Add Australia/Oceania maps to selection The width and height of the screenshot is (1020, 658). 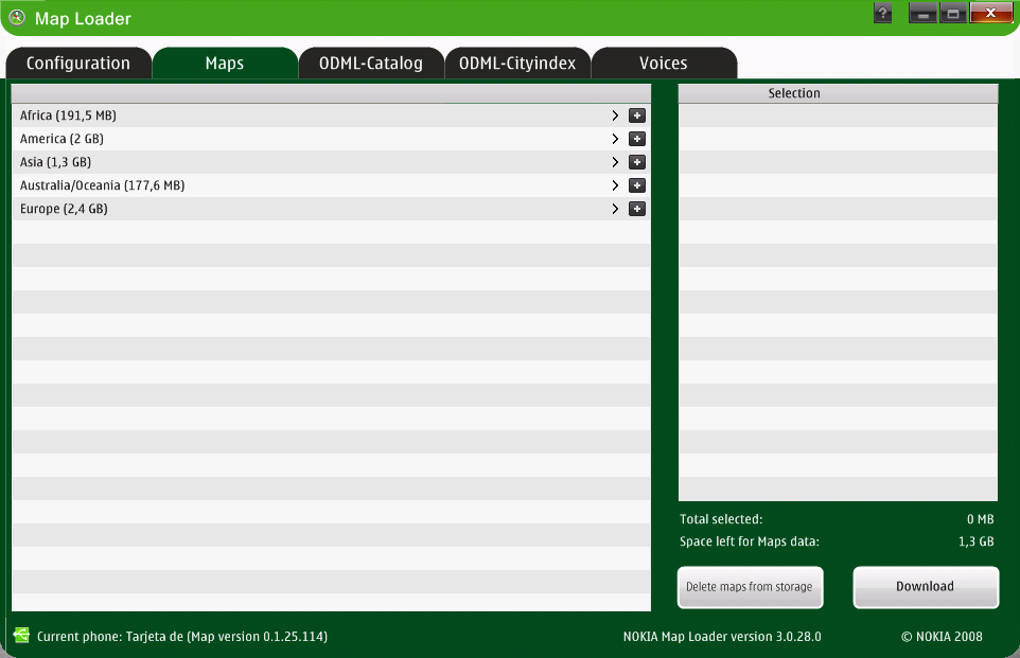637,186
